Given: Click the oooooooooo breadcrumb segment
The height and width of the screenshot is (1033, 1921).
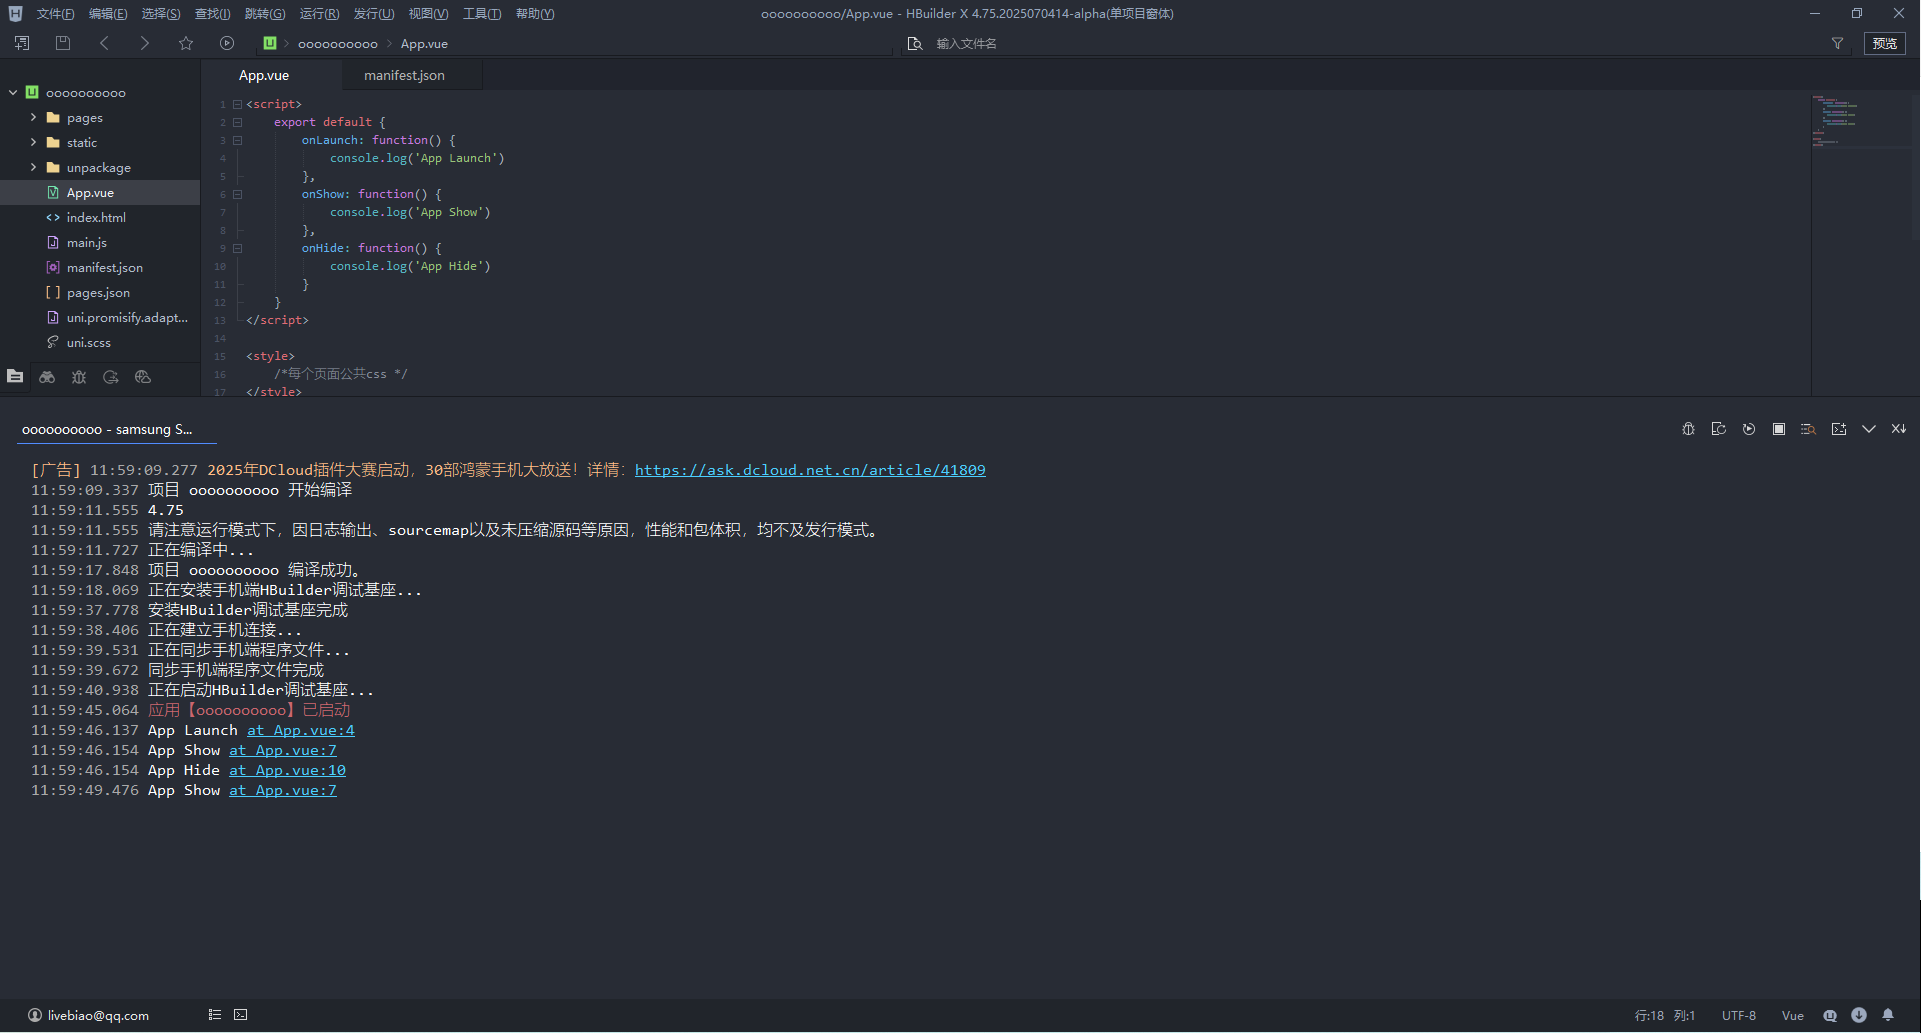Looking at the screenshot, I should coord(338,43).
